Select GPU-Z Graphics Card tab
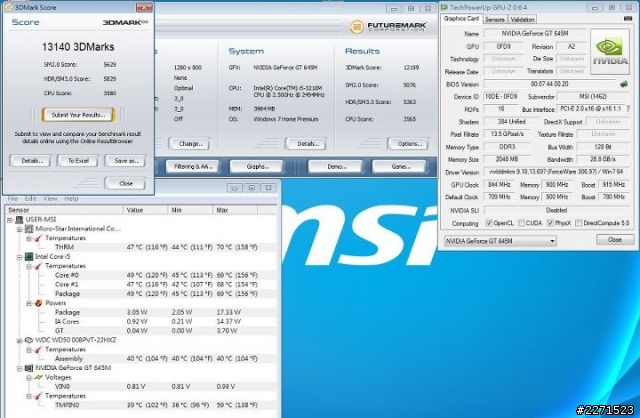The image size is (640, 418). 461,18
